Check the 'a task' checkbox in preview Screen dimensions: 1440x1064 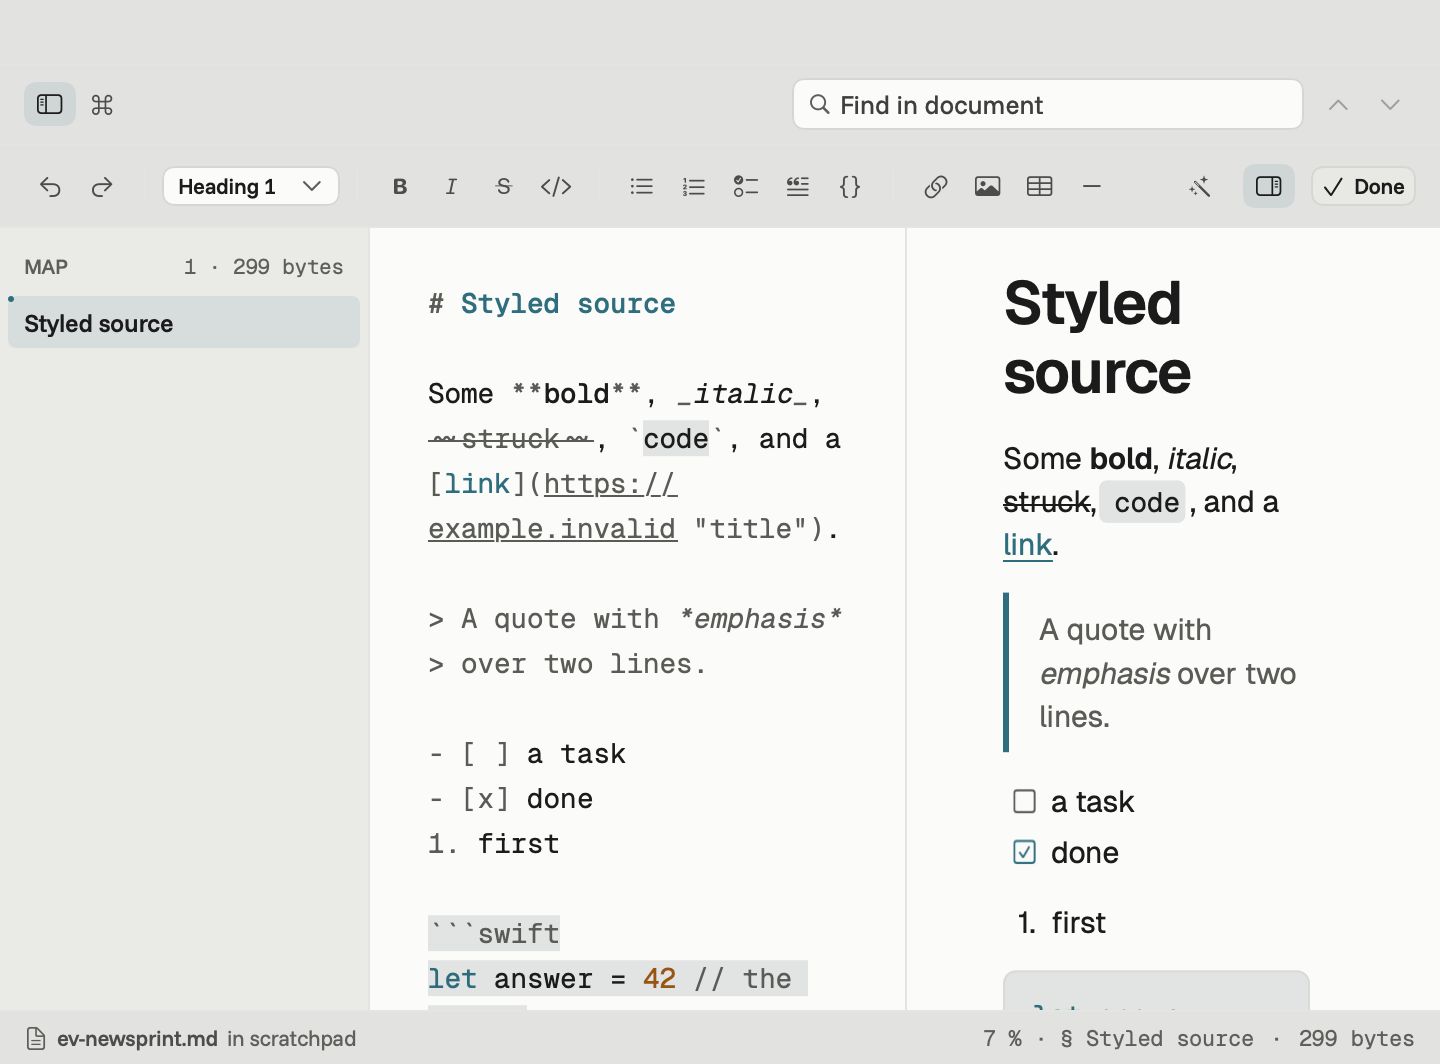[x=1024, y=801]
